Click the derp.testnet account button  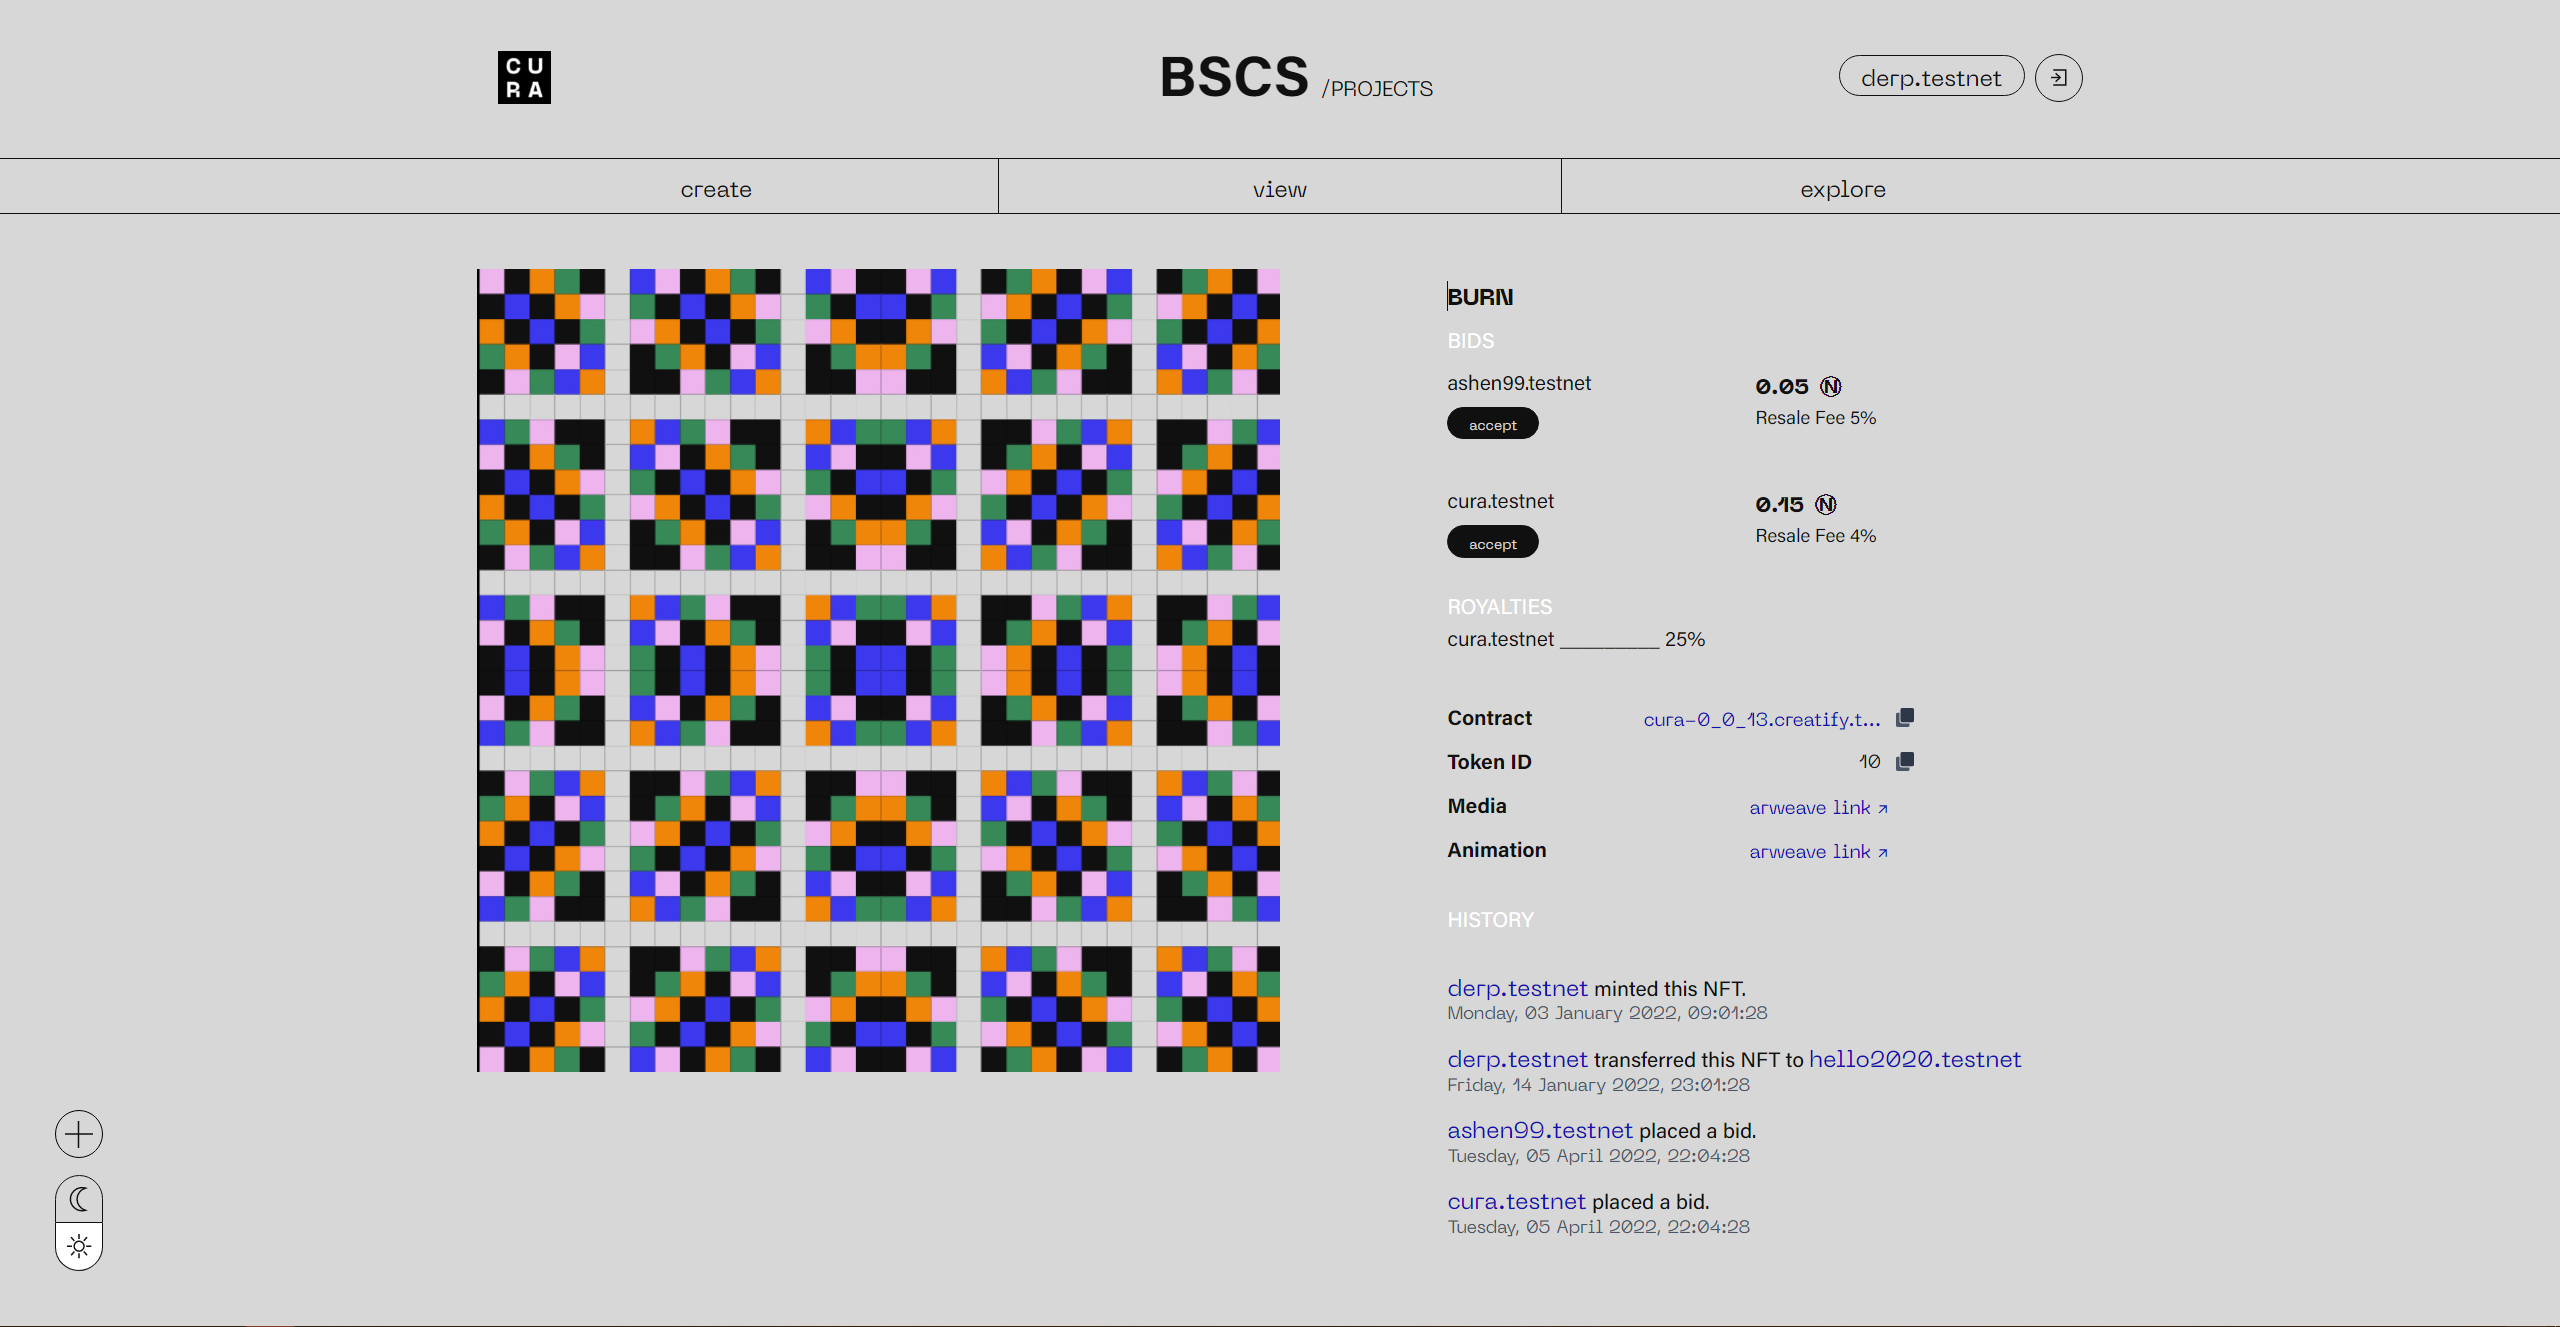point(1930,78)
